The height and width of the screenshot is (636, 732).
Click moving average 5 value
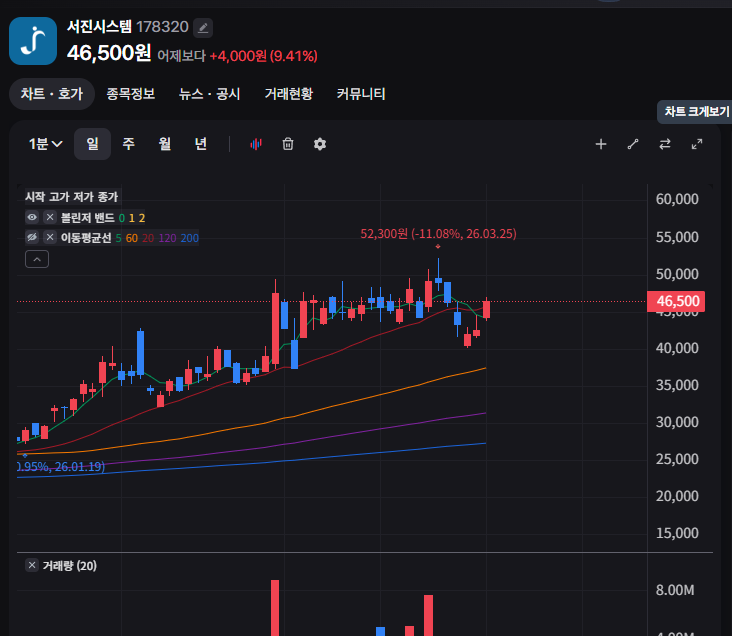(x=119, y=238)
